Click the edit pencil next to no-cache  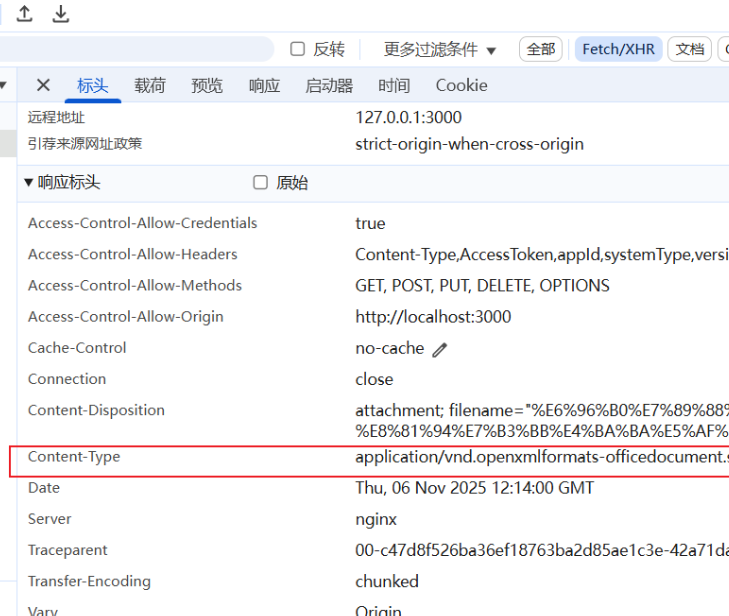click(439, 350)
